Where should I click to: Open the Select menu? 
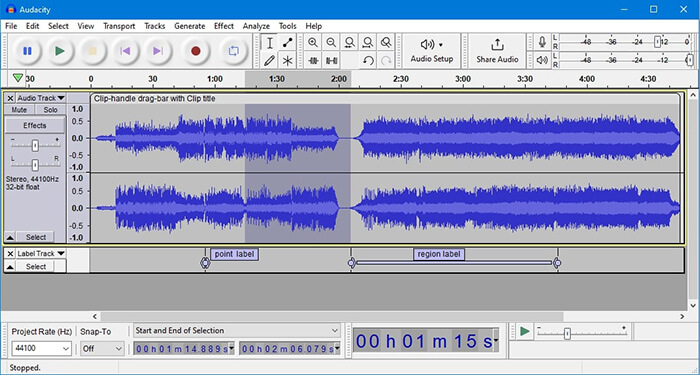(58, 26)
